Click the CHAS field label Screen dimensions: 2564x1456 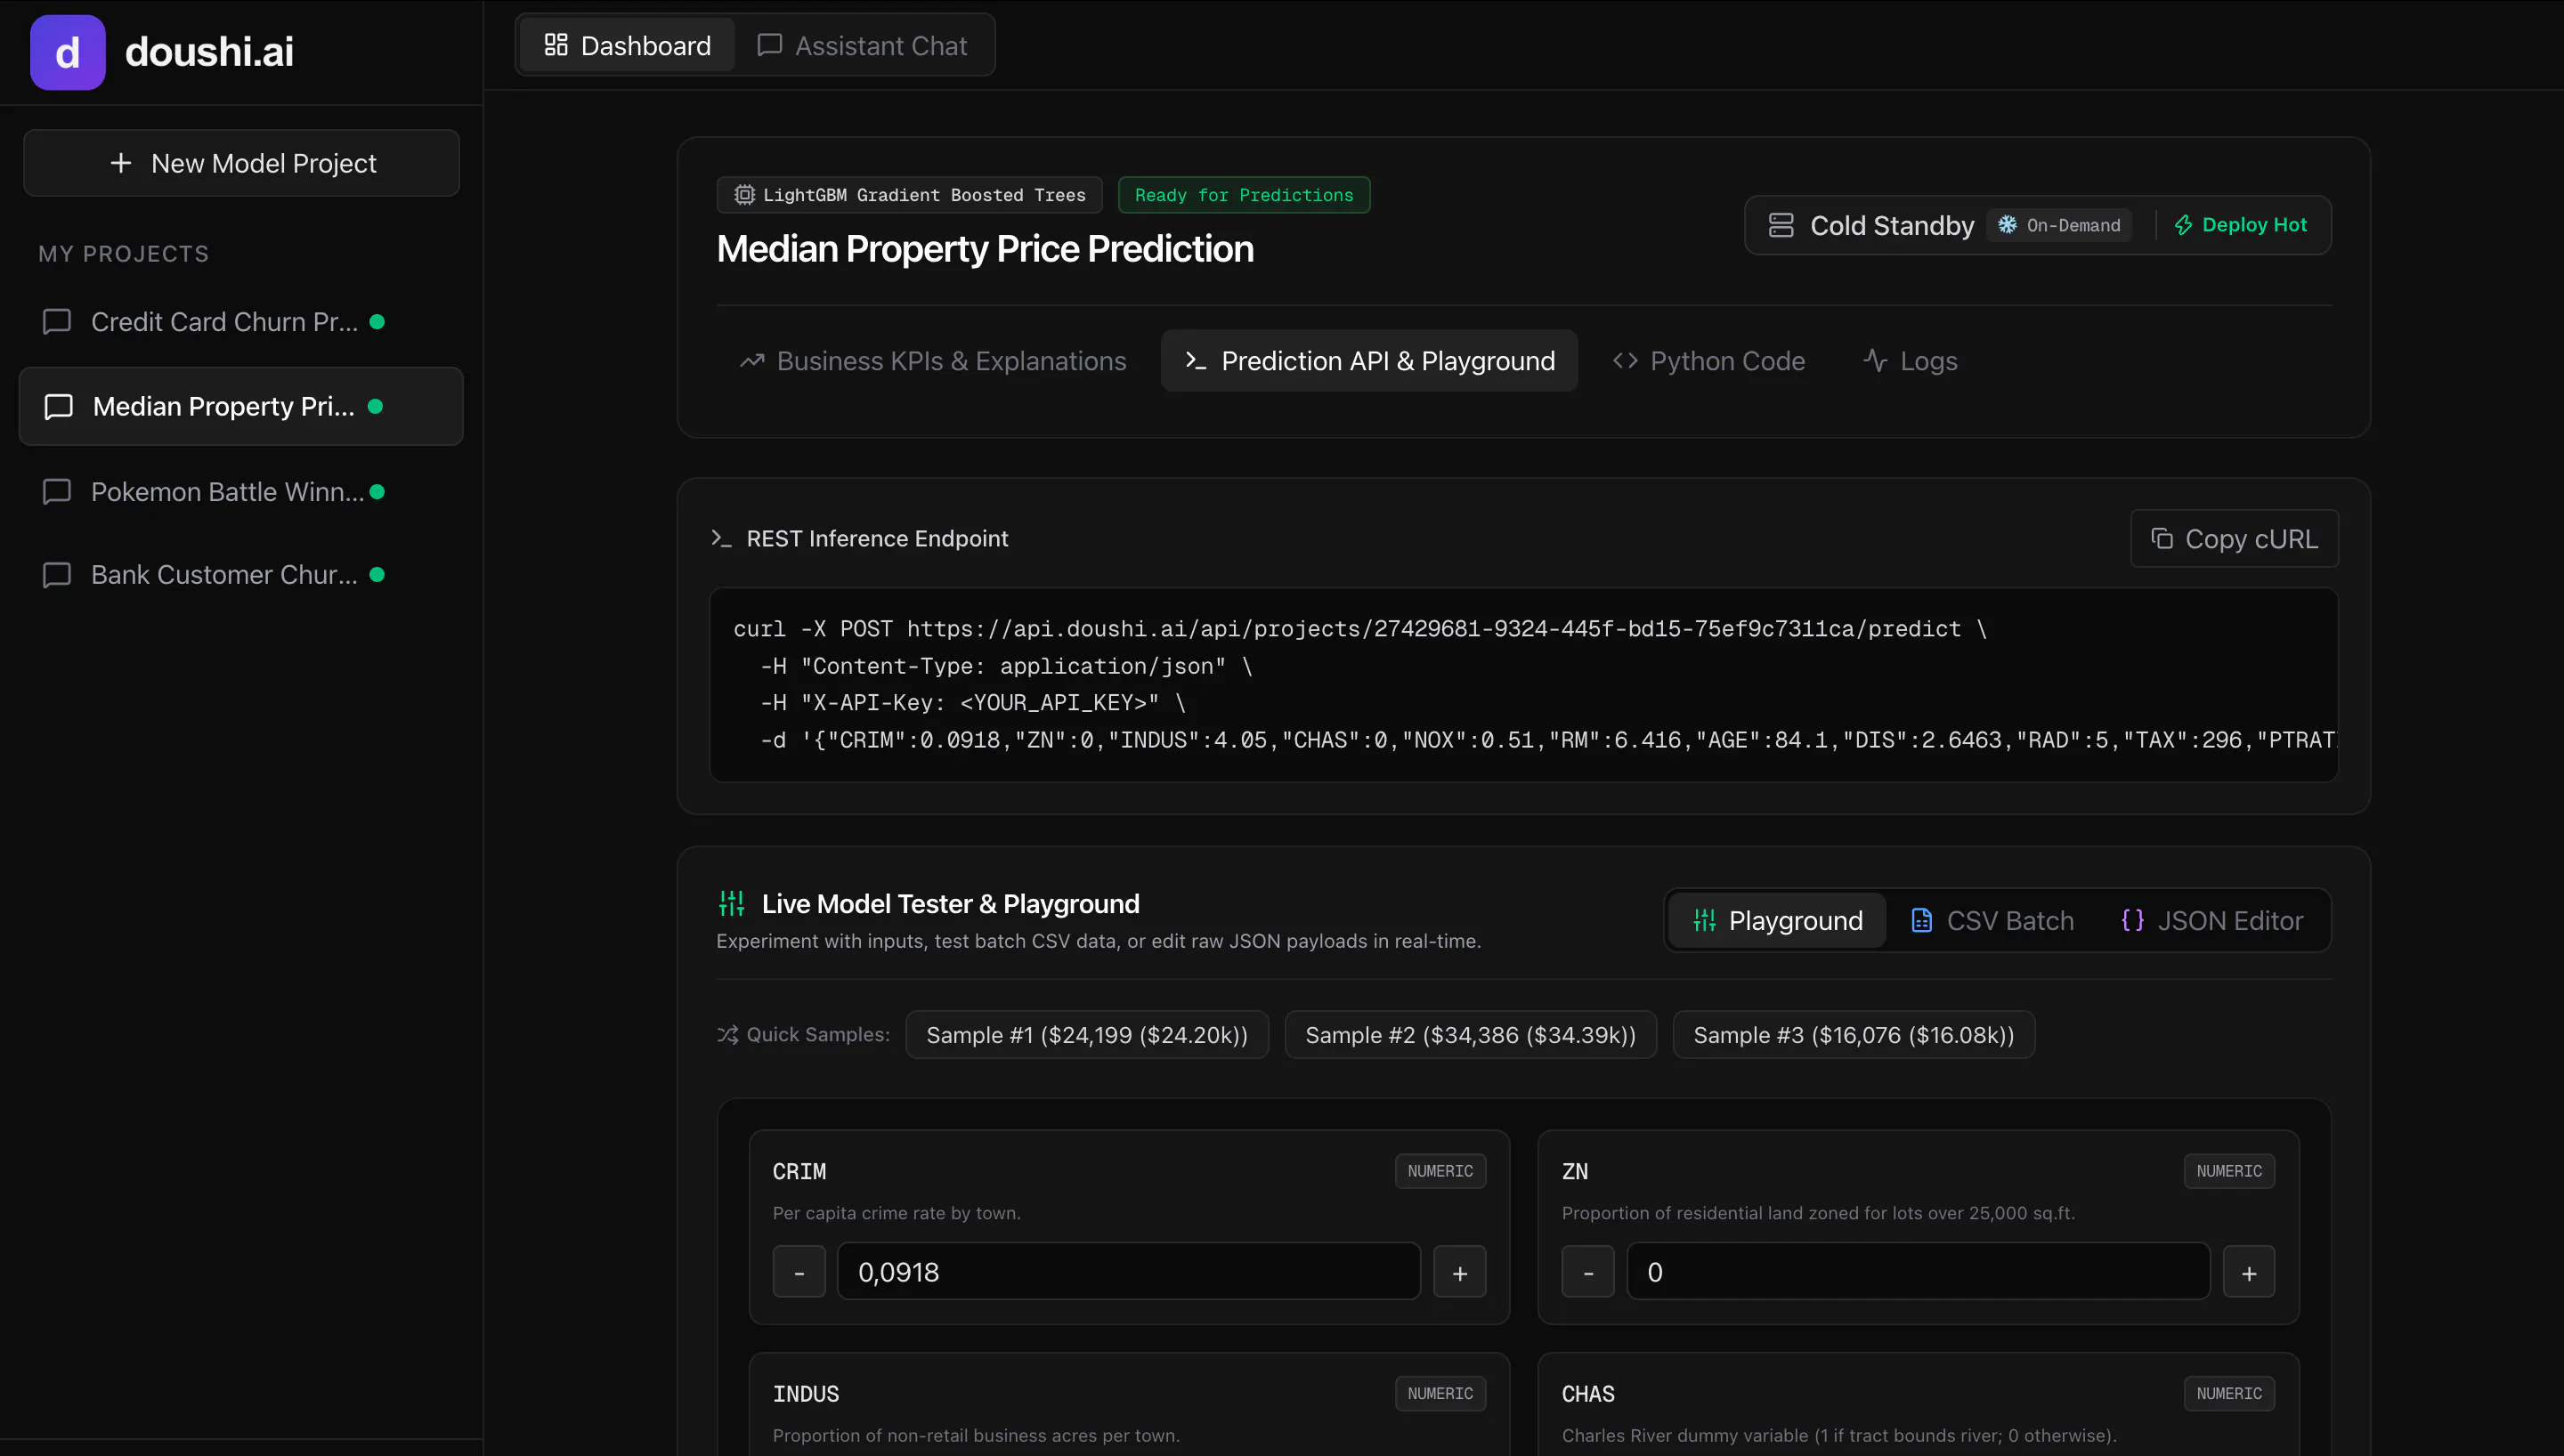(x=1588, y=1393)
